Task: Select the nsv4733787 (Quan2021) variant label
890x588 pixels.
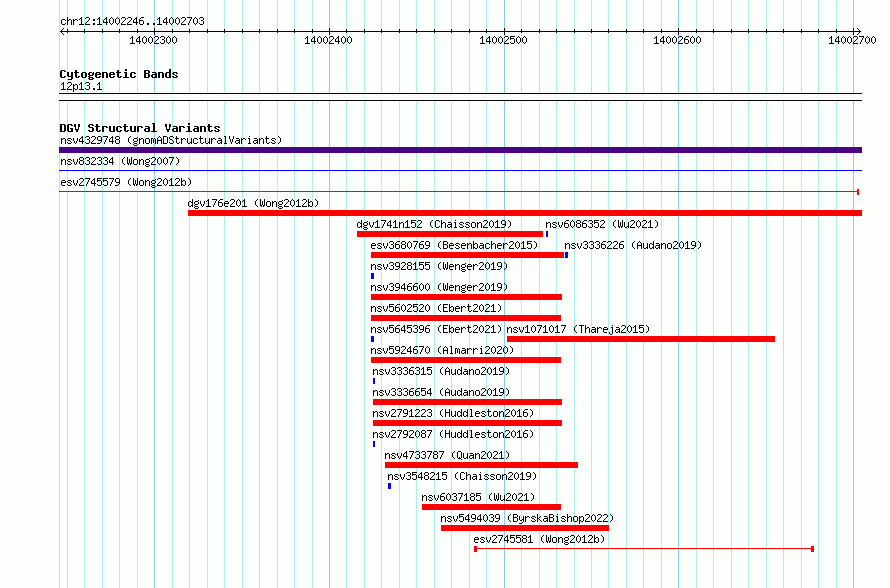Action: pos(447,455)
